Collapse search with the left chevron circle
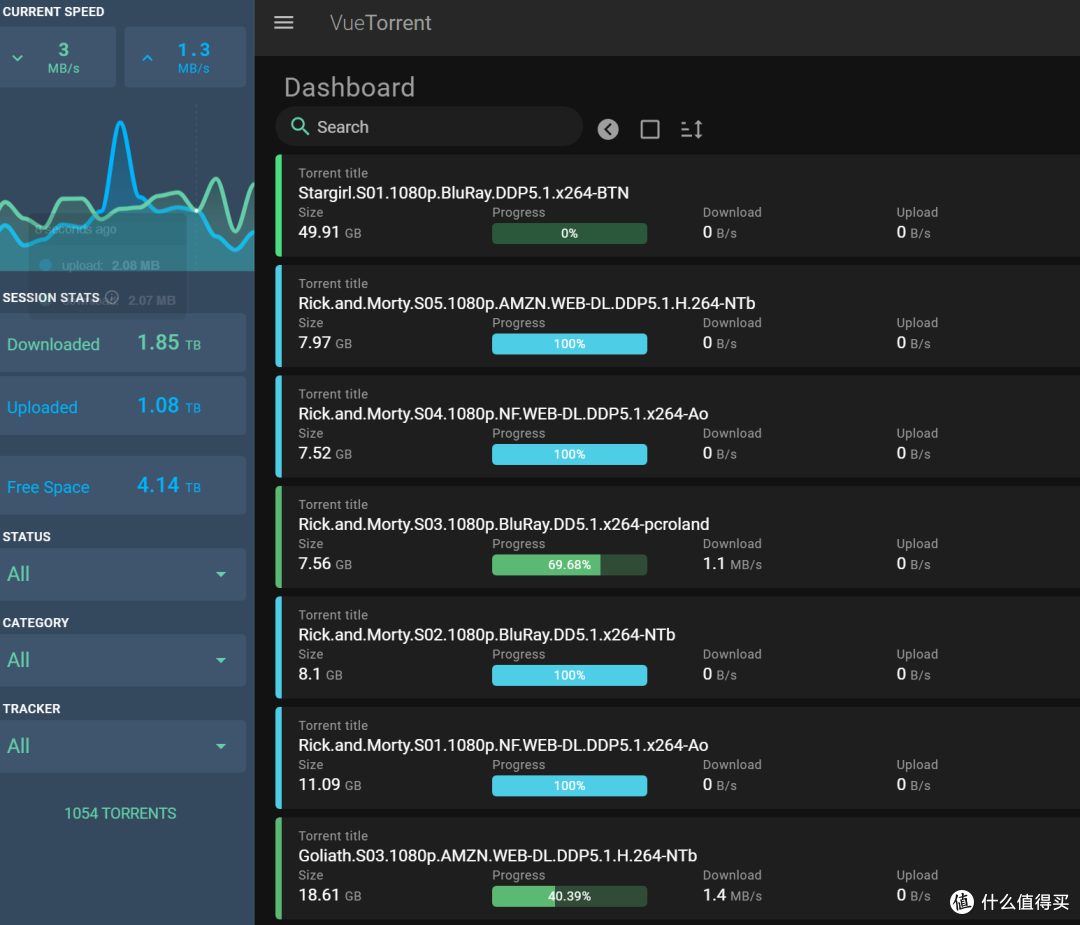The height and width of the screenshot is (925, 1080). [608, 129]
